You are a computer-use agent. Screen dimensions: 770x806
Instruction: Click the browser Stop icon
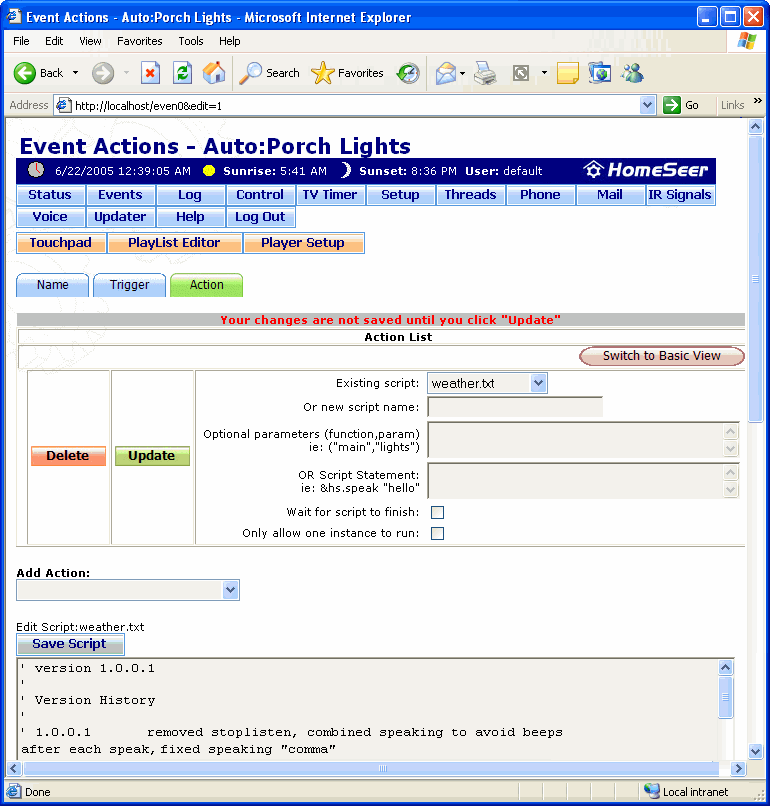pos(150,74)
